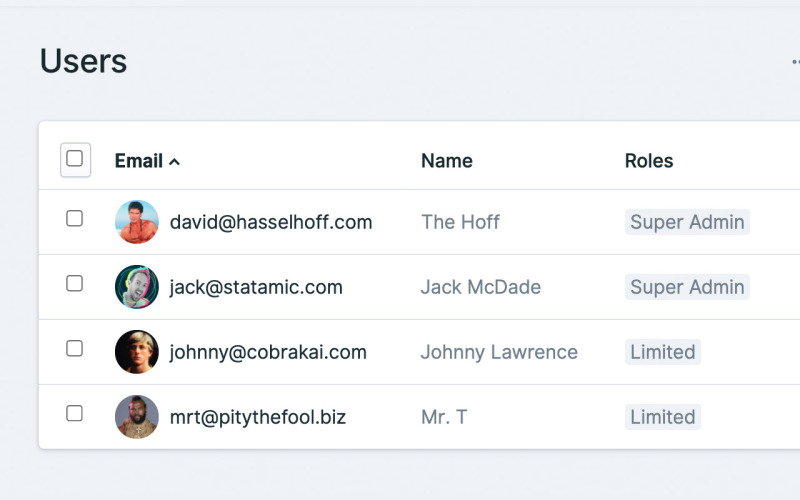Open the jack@statamic.com user link

point(256,287)
